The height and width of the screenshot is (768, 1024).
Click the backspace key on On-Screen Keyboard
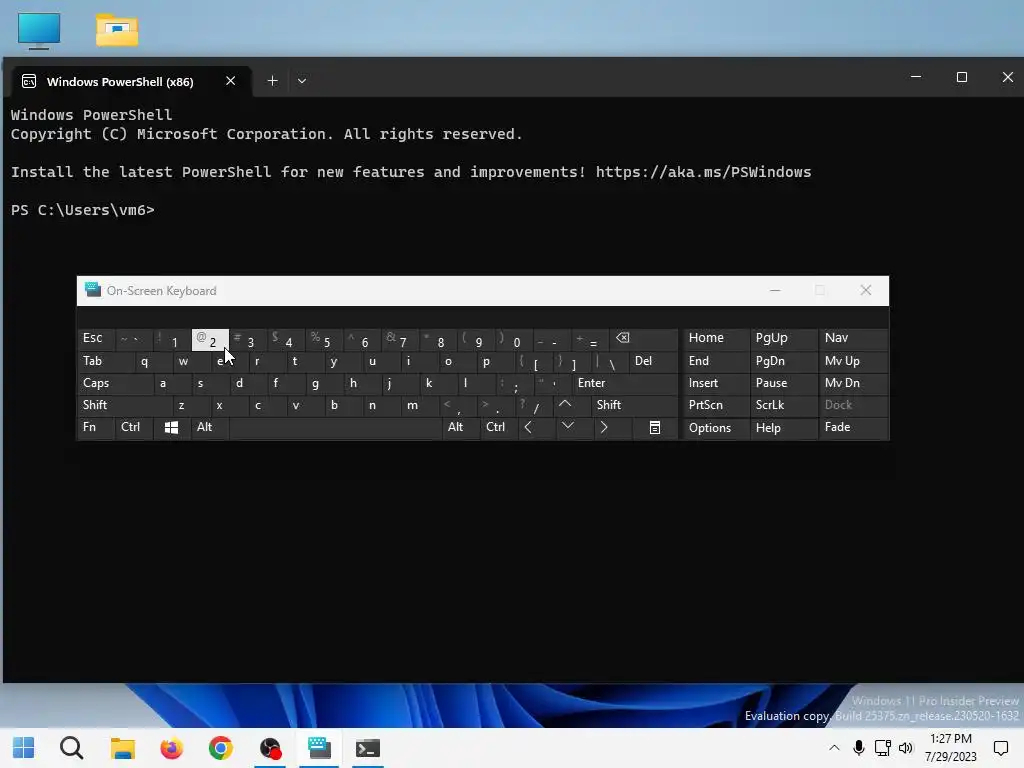[x=623, y=339]
